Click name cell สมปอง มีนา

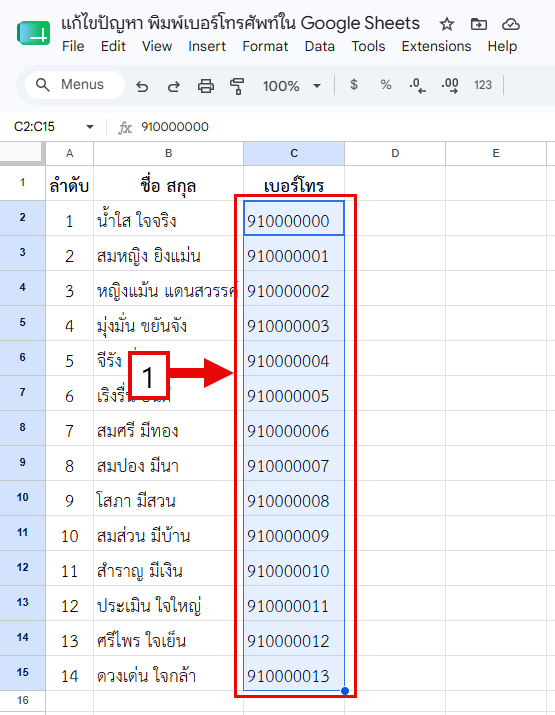coord(168,463)
